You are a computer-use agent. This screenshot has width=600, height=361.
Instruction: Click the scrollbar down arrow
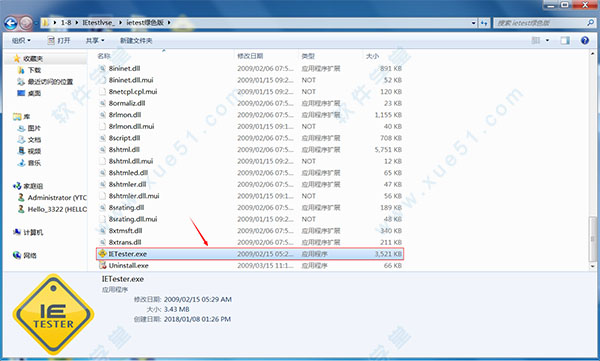pos(592,266)
